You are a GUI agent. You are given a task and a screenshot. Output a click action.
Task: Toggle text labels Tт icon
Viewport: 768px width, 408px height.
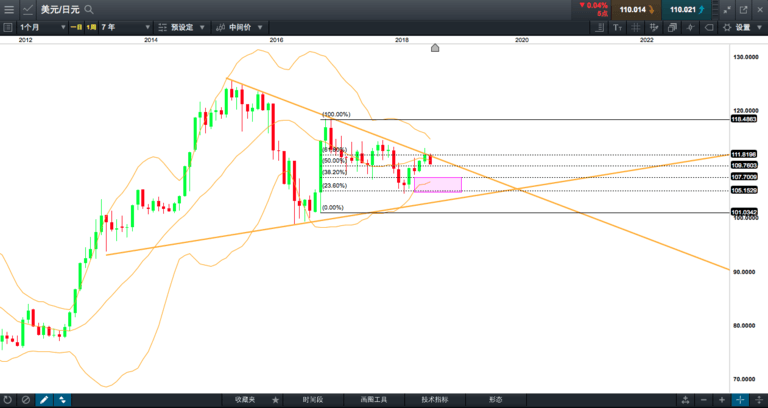(617, 27)
